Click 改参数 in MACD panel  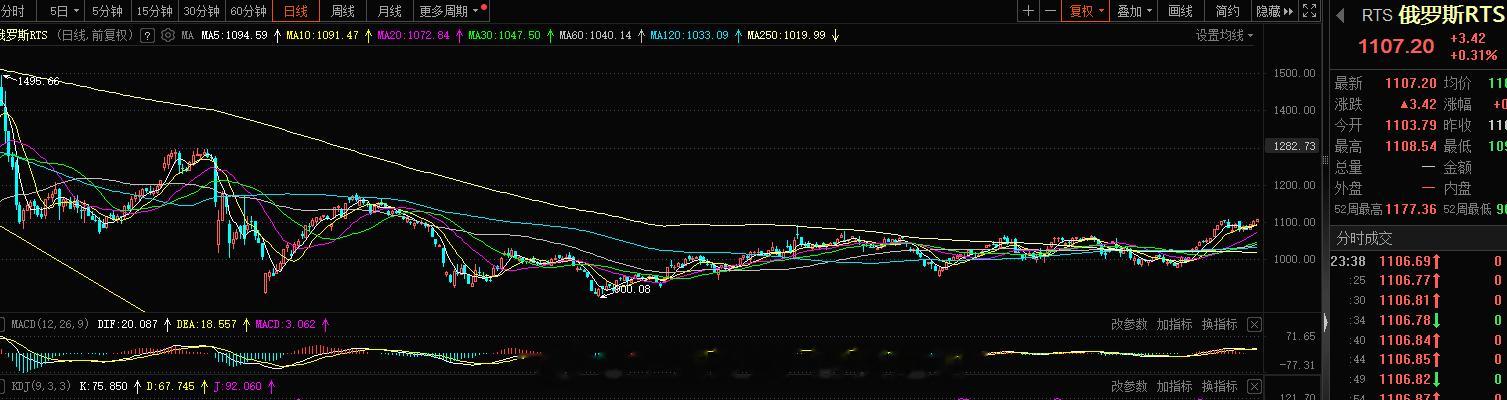pyautogui.click(x=1129, y=324)
